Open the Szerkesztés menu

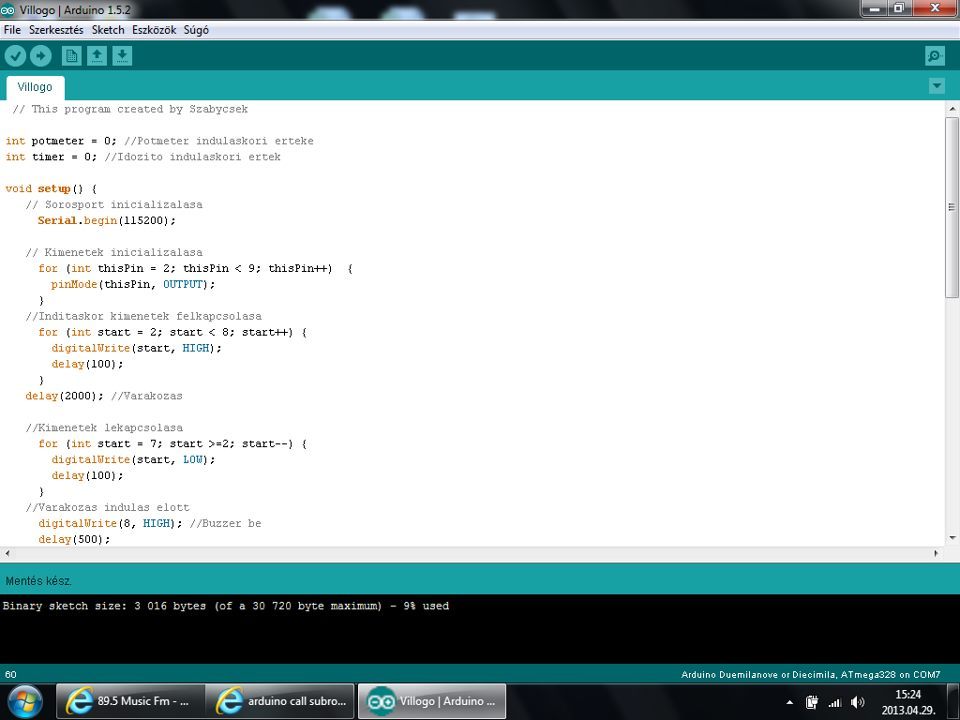coord(56,30)
